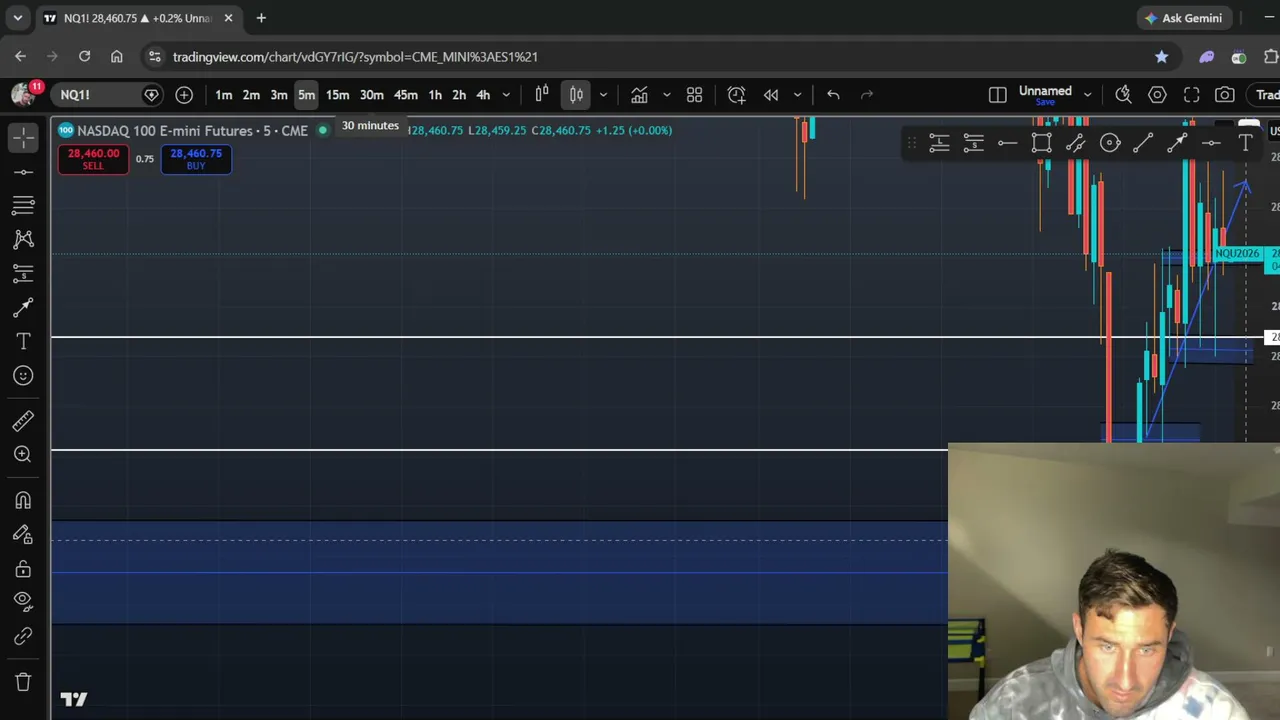Hide all drawings with the eye icon
Screen dimensions: 1280x720
23,602
